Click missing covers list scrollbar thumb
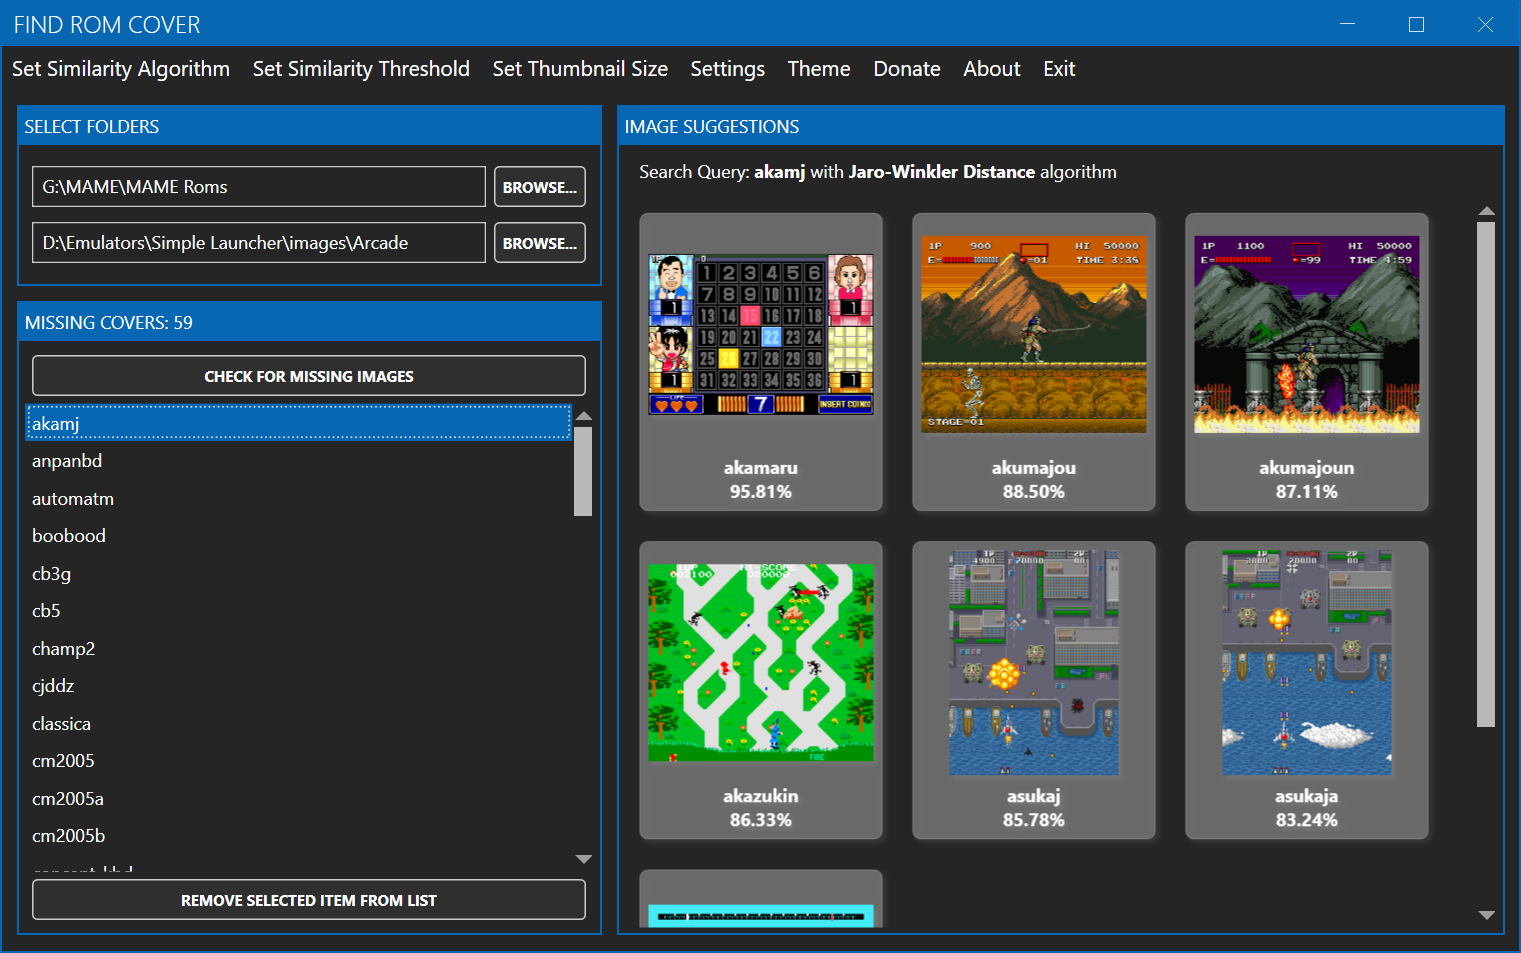The height and width of the screenshot is (953, 1521). tap(583, 471)
